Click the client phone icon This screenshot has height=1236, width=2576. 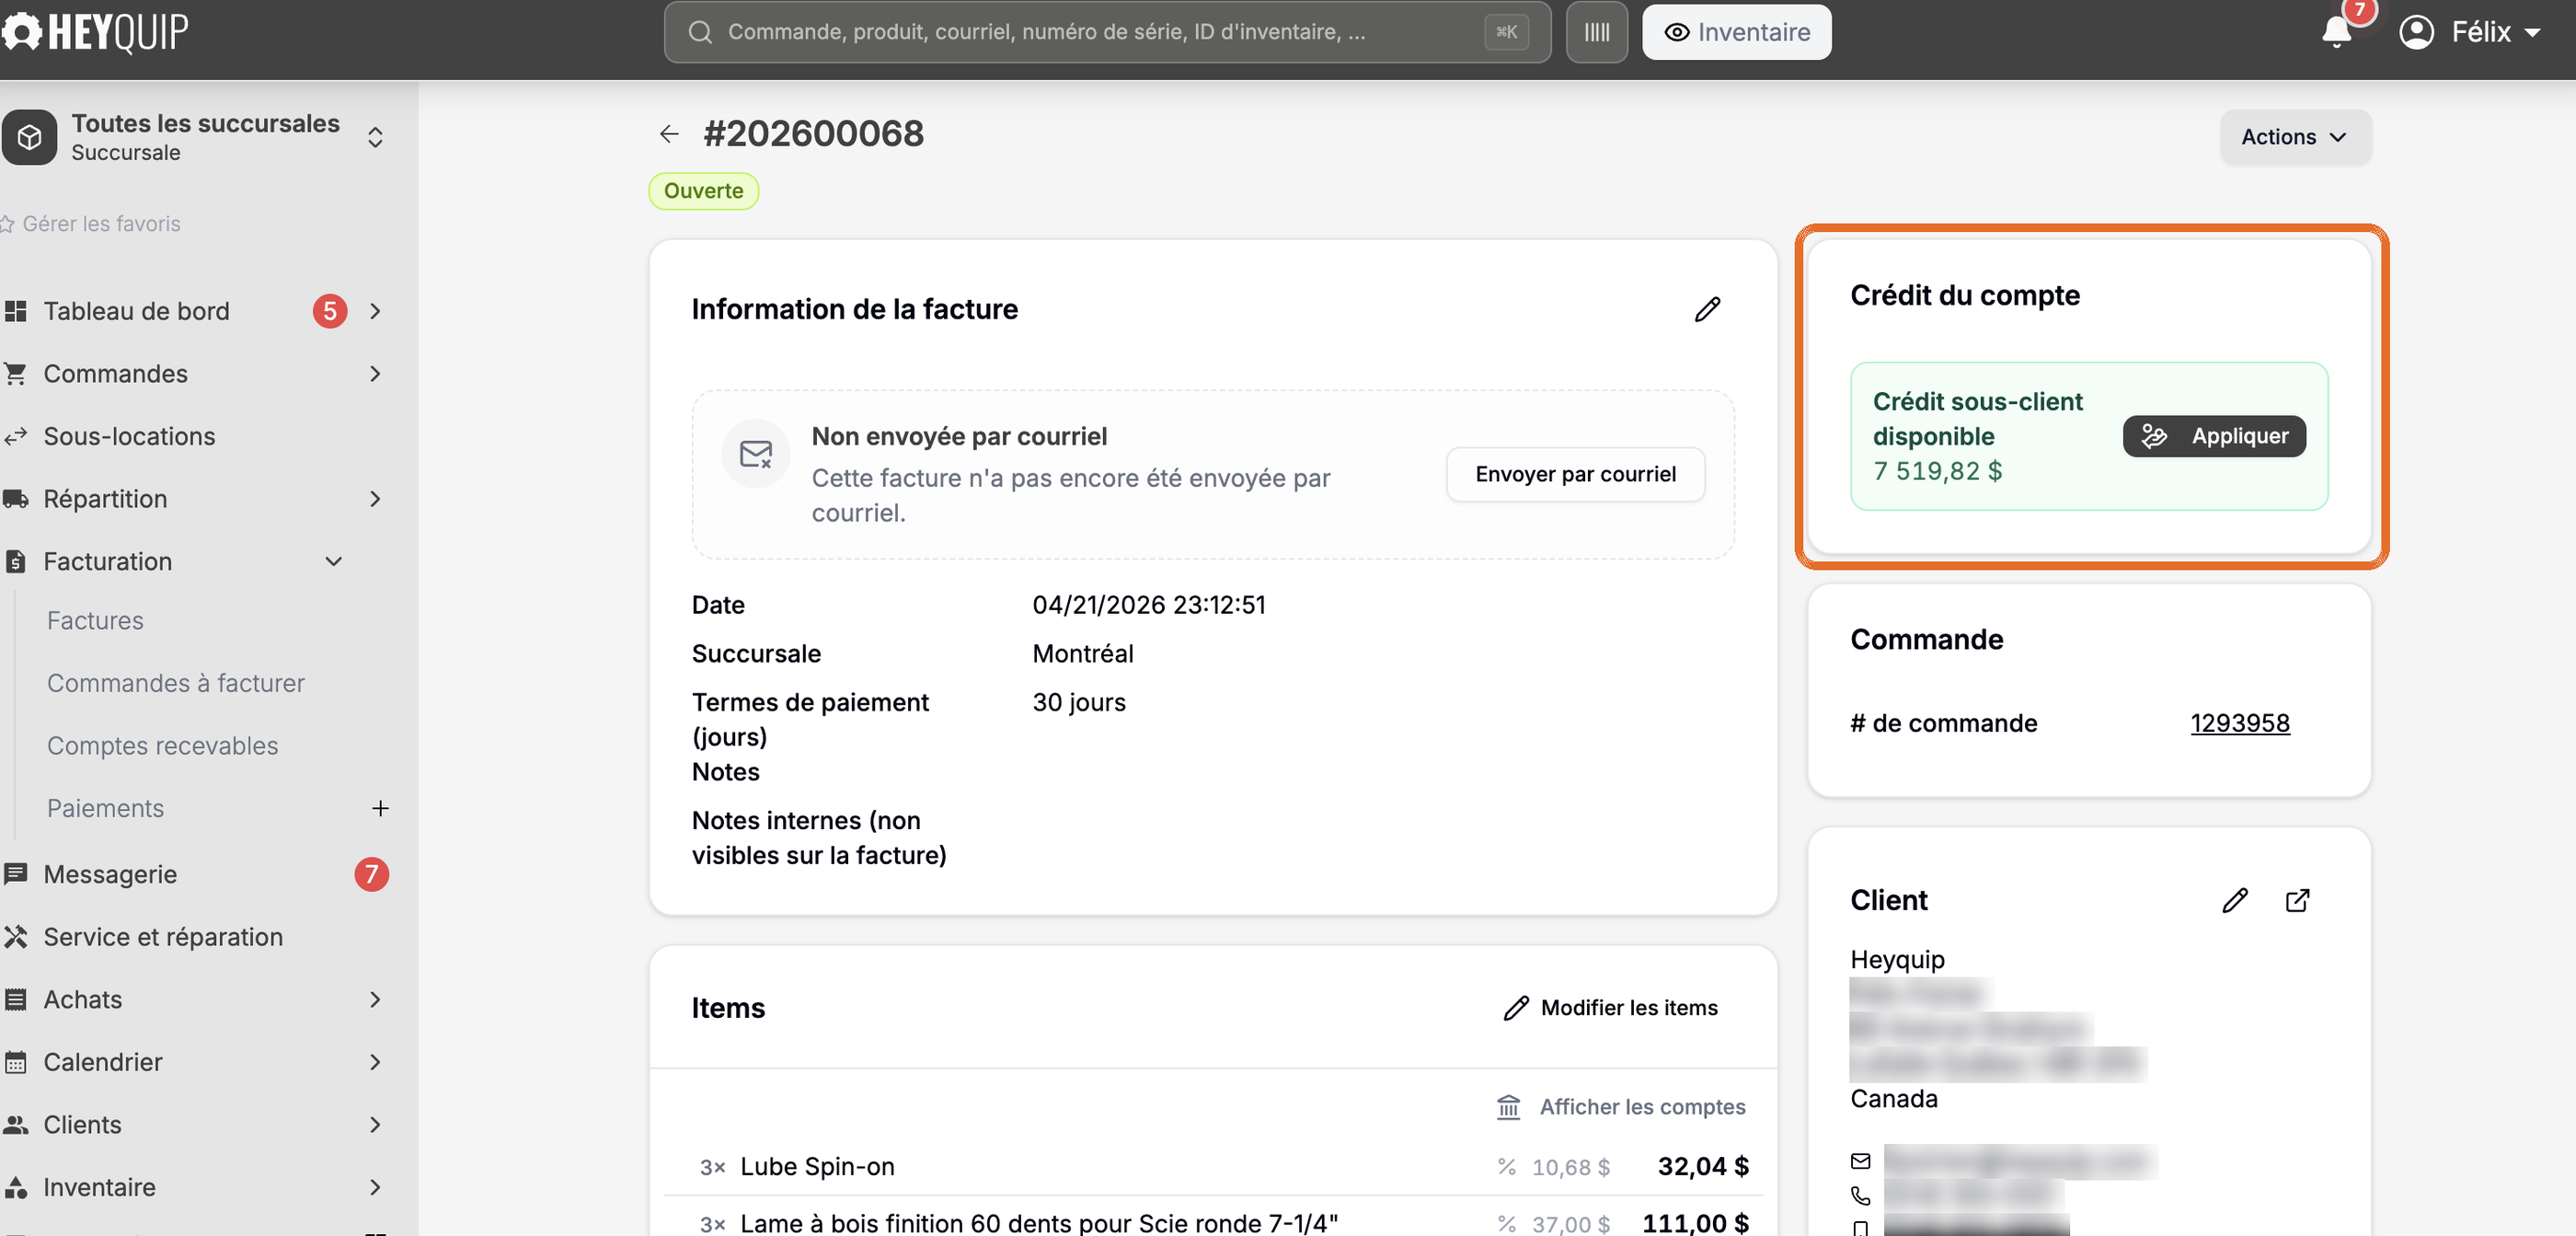[1860, 1195]
